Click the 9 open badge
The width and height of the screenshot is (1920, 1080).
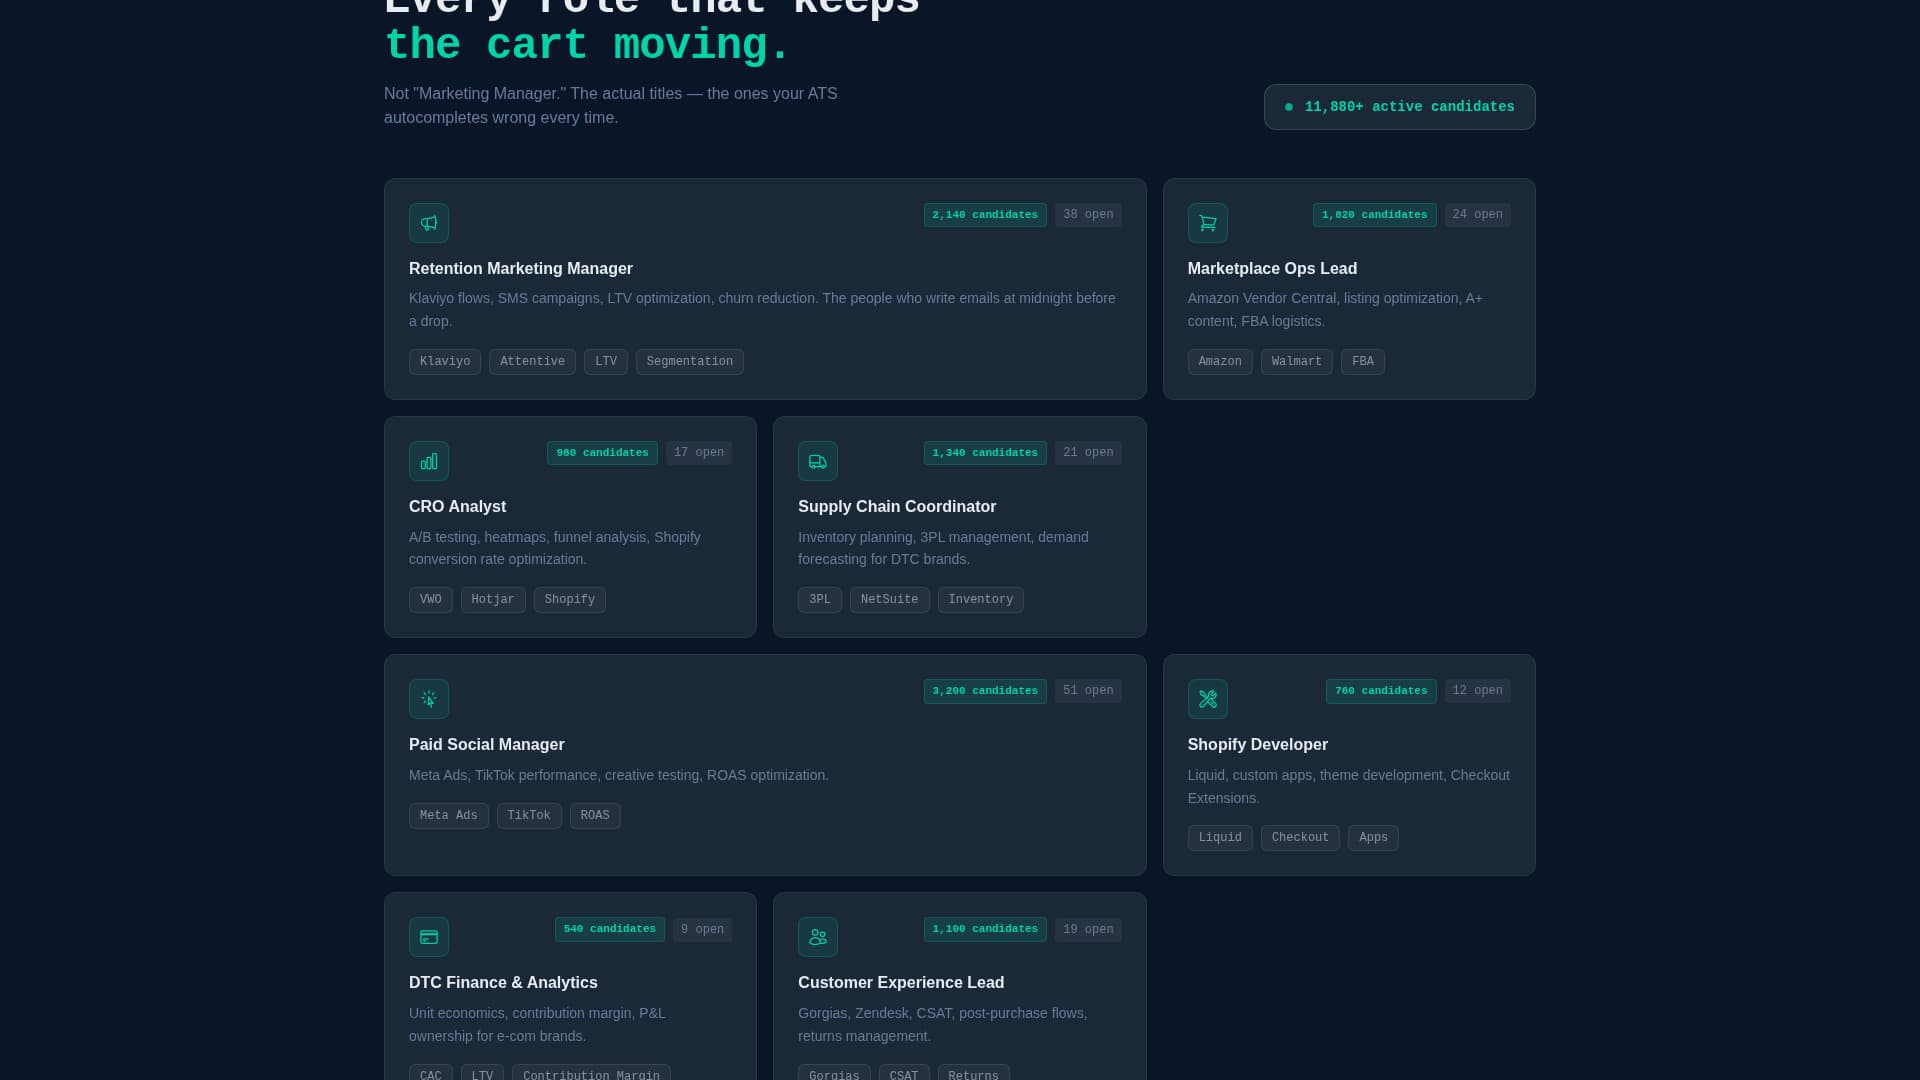point(702,929)
